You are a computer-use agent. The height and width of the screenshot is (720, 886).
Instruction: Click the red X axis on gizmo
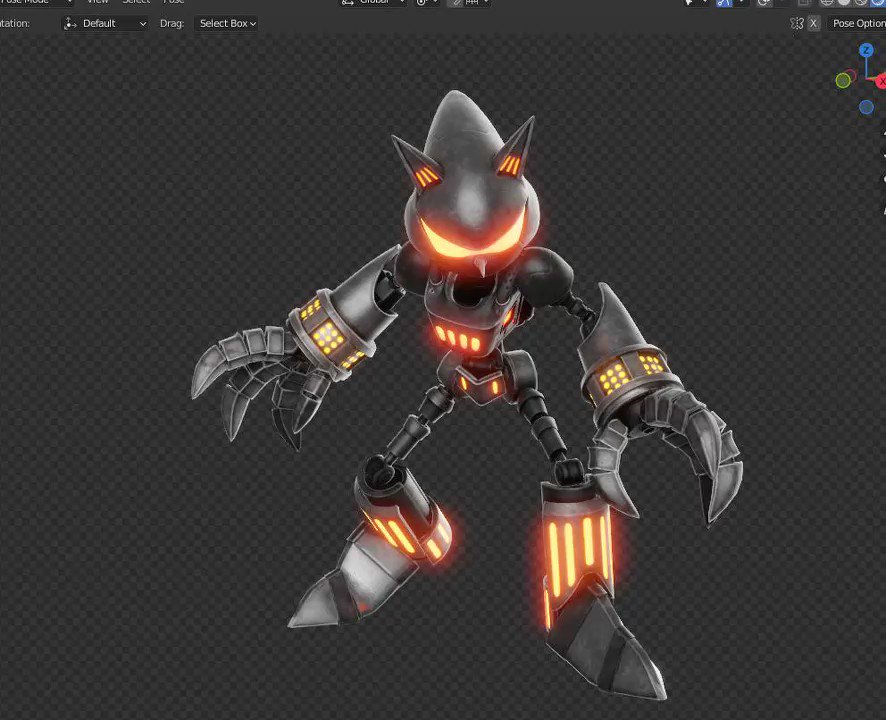click(x=881, y=82)
